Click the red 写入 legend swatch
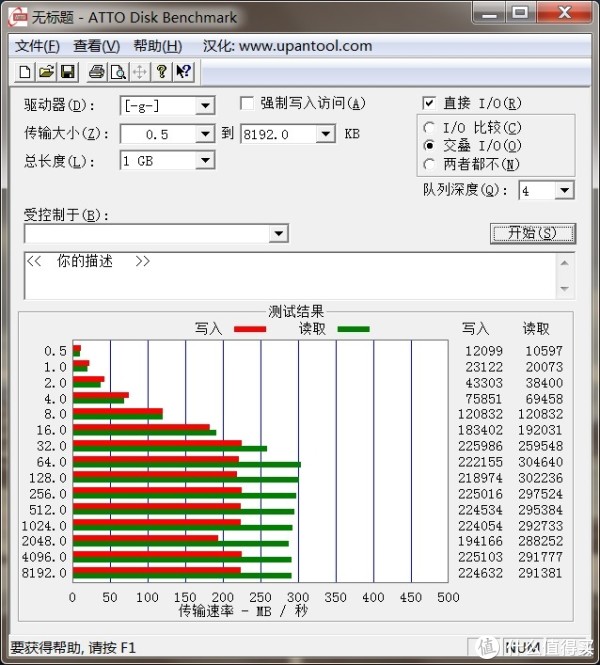This screenshot has width=600, height=665. pyautogui.click(x=250, y=329)
